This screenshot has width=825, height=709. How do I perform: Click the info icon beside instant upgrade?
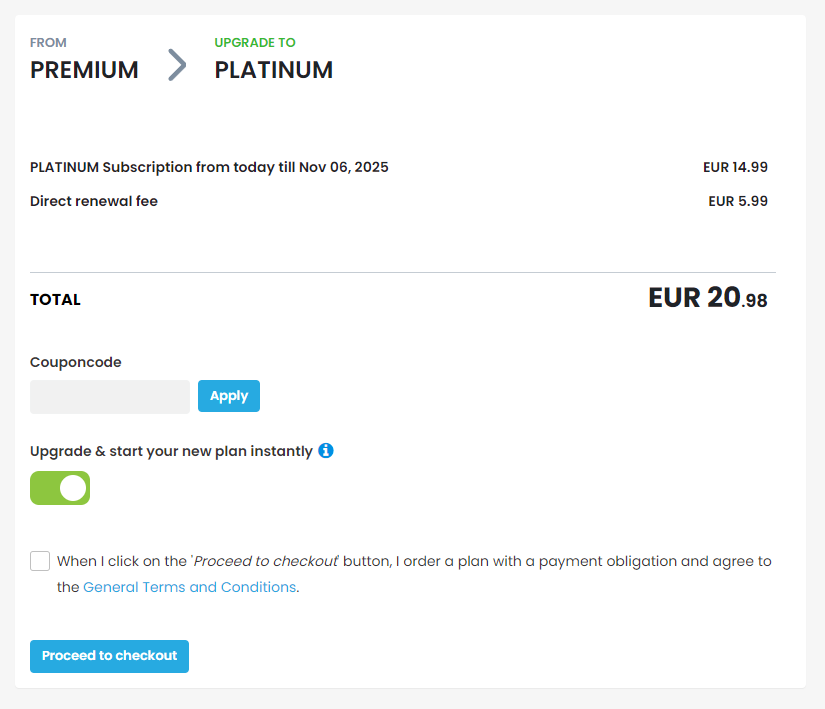(x=326, y=451)
